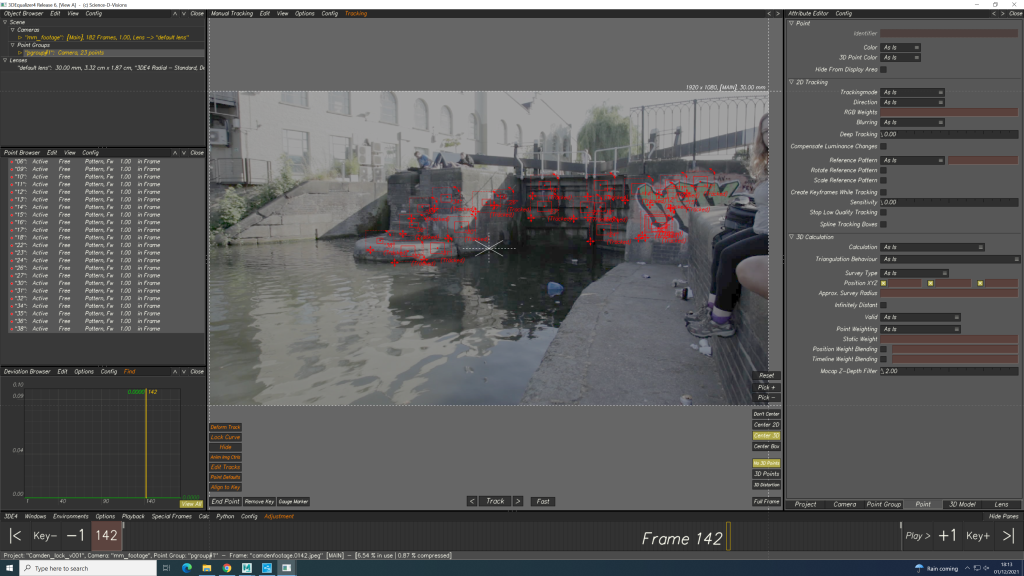This screenshot has height=576, width=1024.
Task: Open the Tracking menu in Manual Tracking
Action: point(356,13)
